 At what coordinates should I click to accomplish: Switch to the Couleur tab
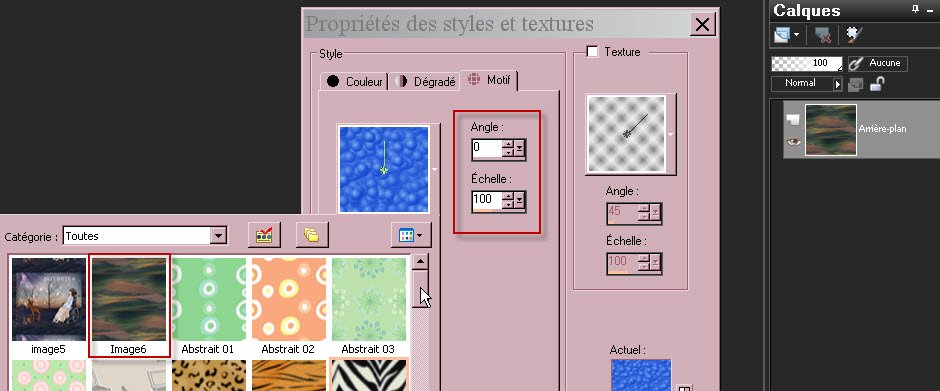355,82
